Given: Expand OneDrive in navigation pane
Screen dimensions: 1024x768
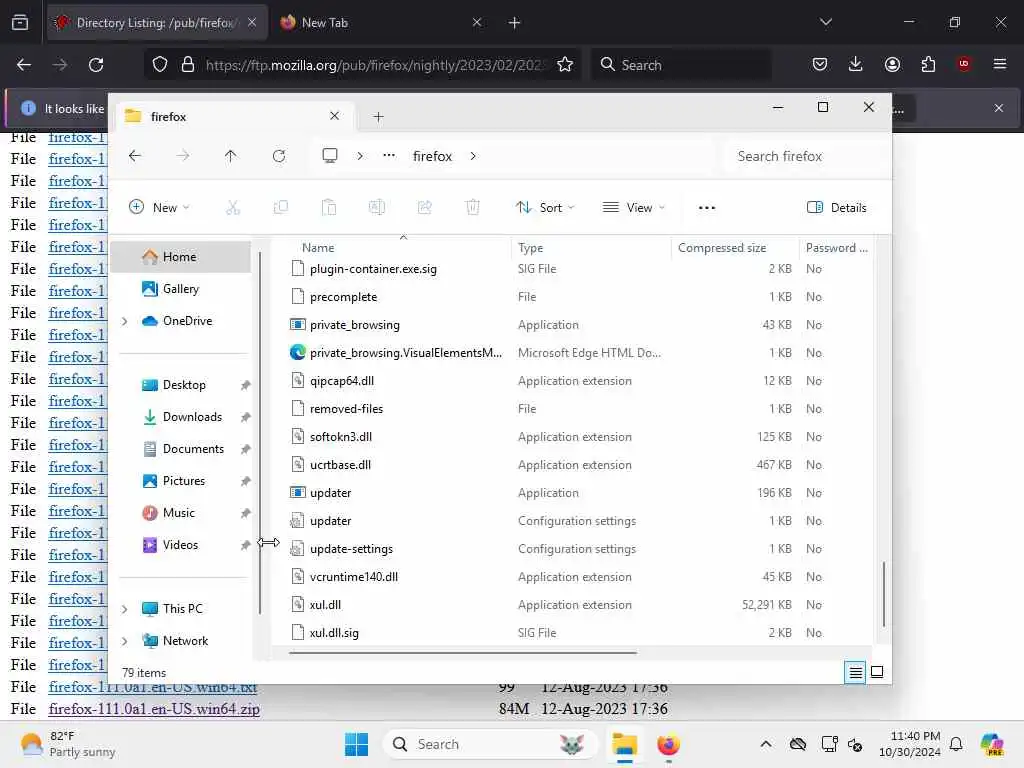Looking at the screenshot, I should (x=125, y=321).
